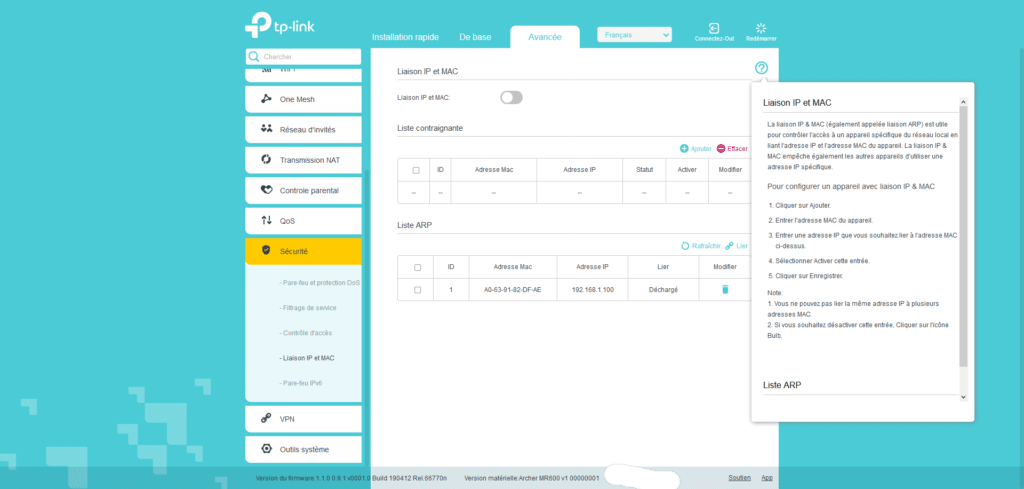Click the Effacer minus icon
This screenshot has width=1024, height=489.
pos(721,148)
